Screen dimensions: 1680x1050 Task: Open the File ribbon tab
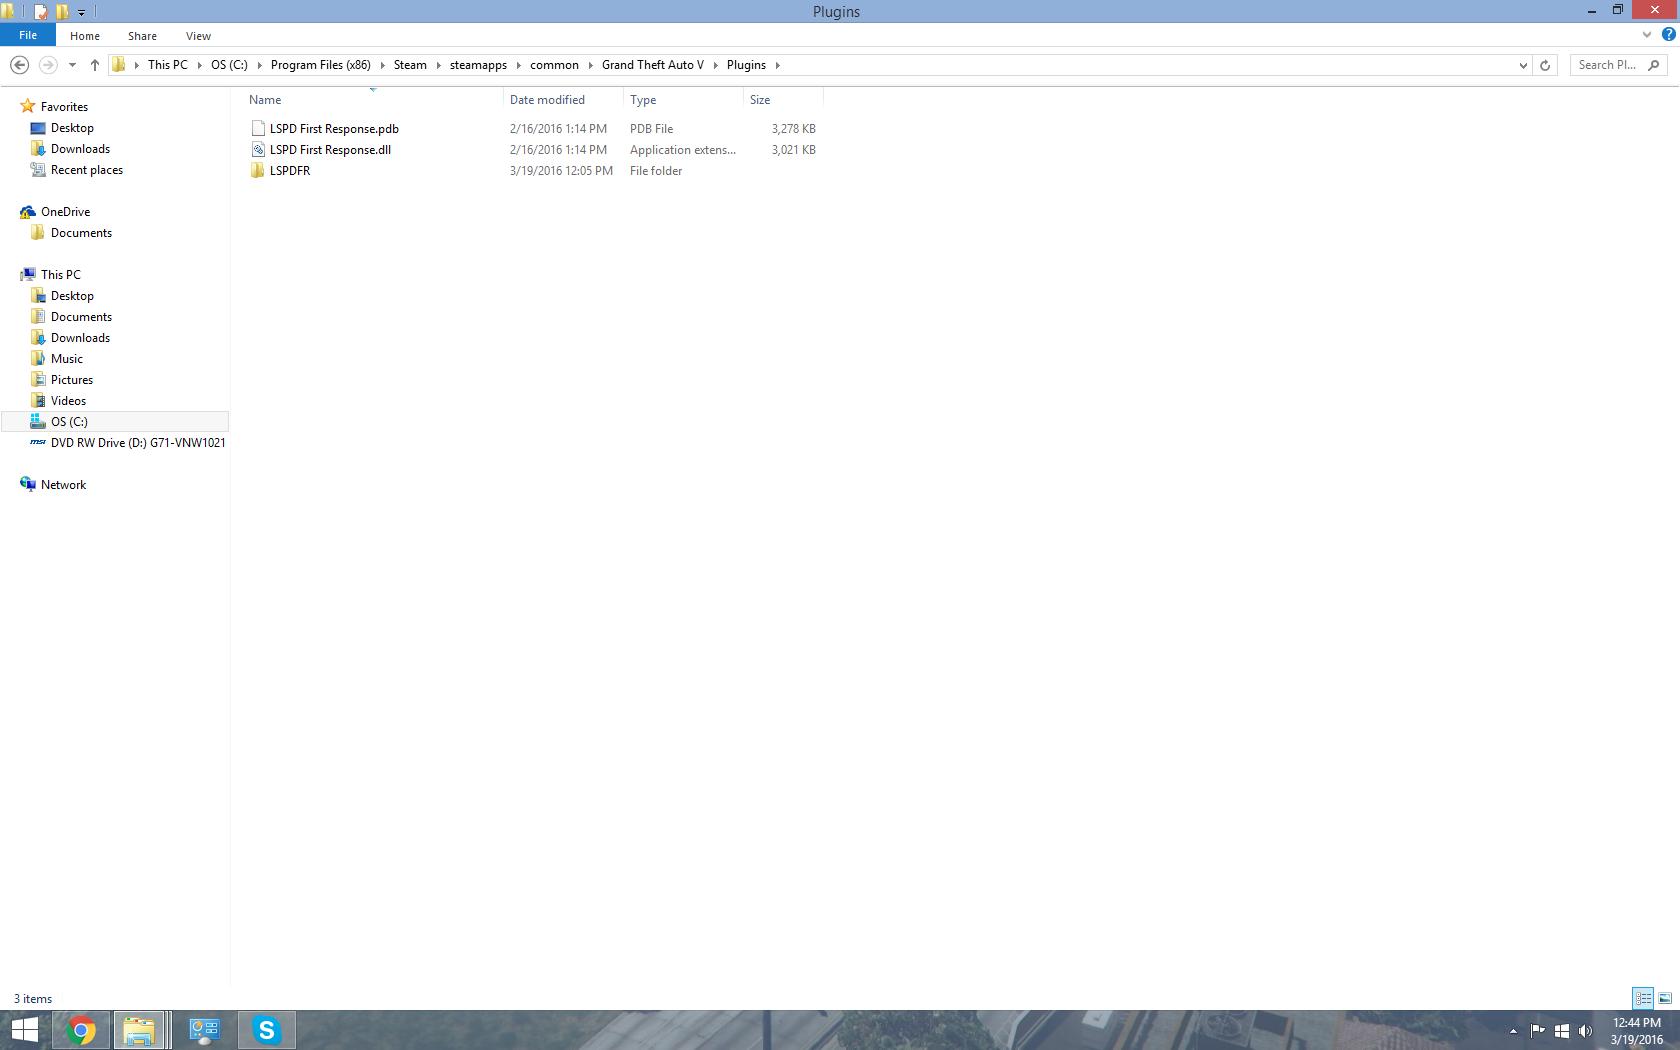click(x=28, y=35)
